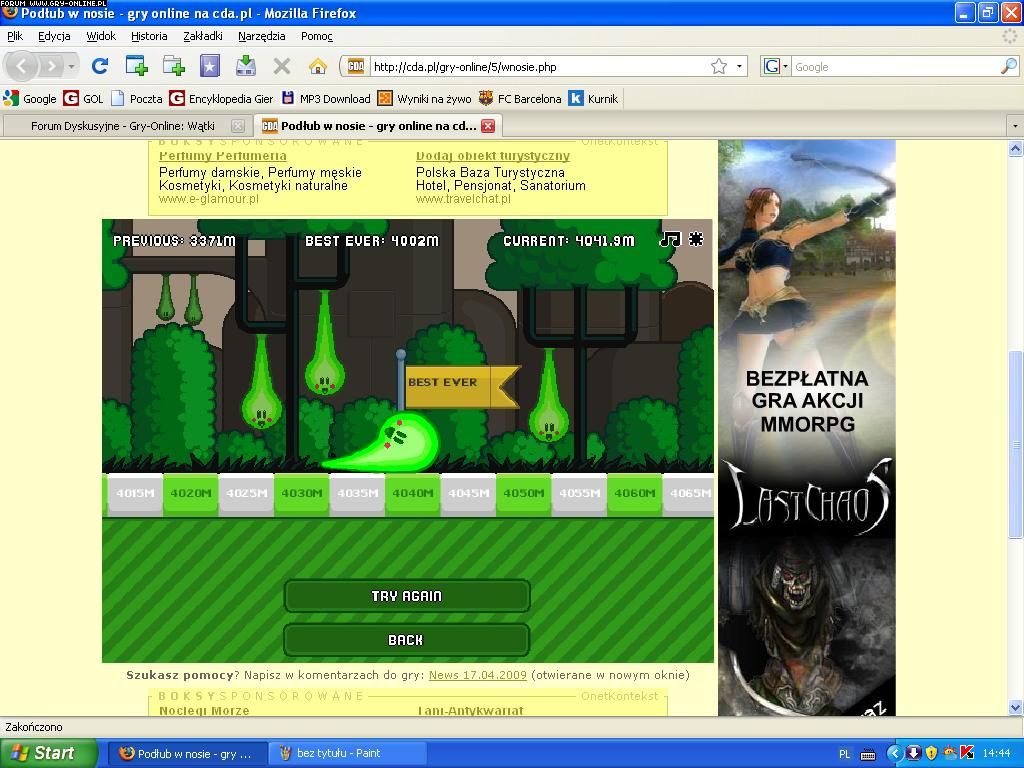Screen dimensions: 1024x768
Task: Click the scrollbar up arrow
Action: [1015, 149]
